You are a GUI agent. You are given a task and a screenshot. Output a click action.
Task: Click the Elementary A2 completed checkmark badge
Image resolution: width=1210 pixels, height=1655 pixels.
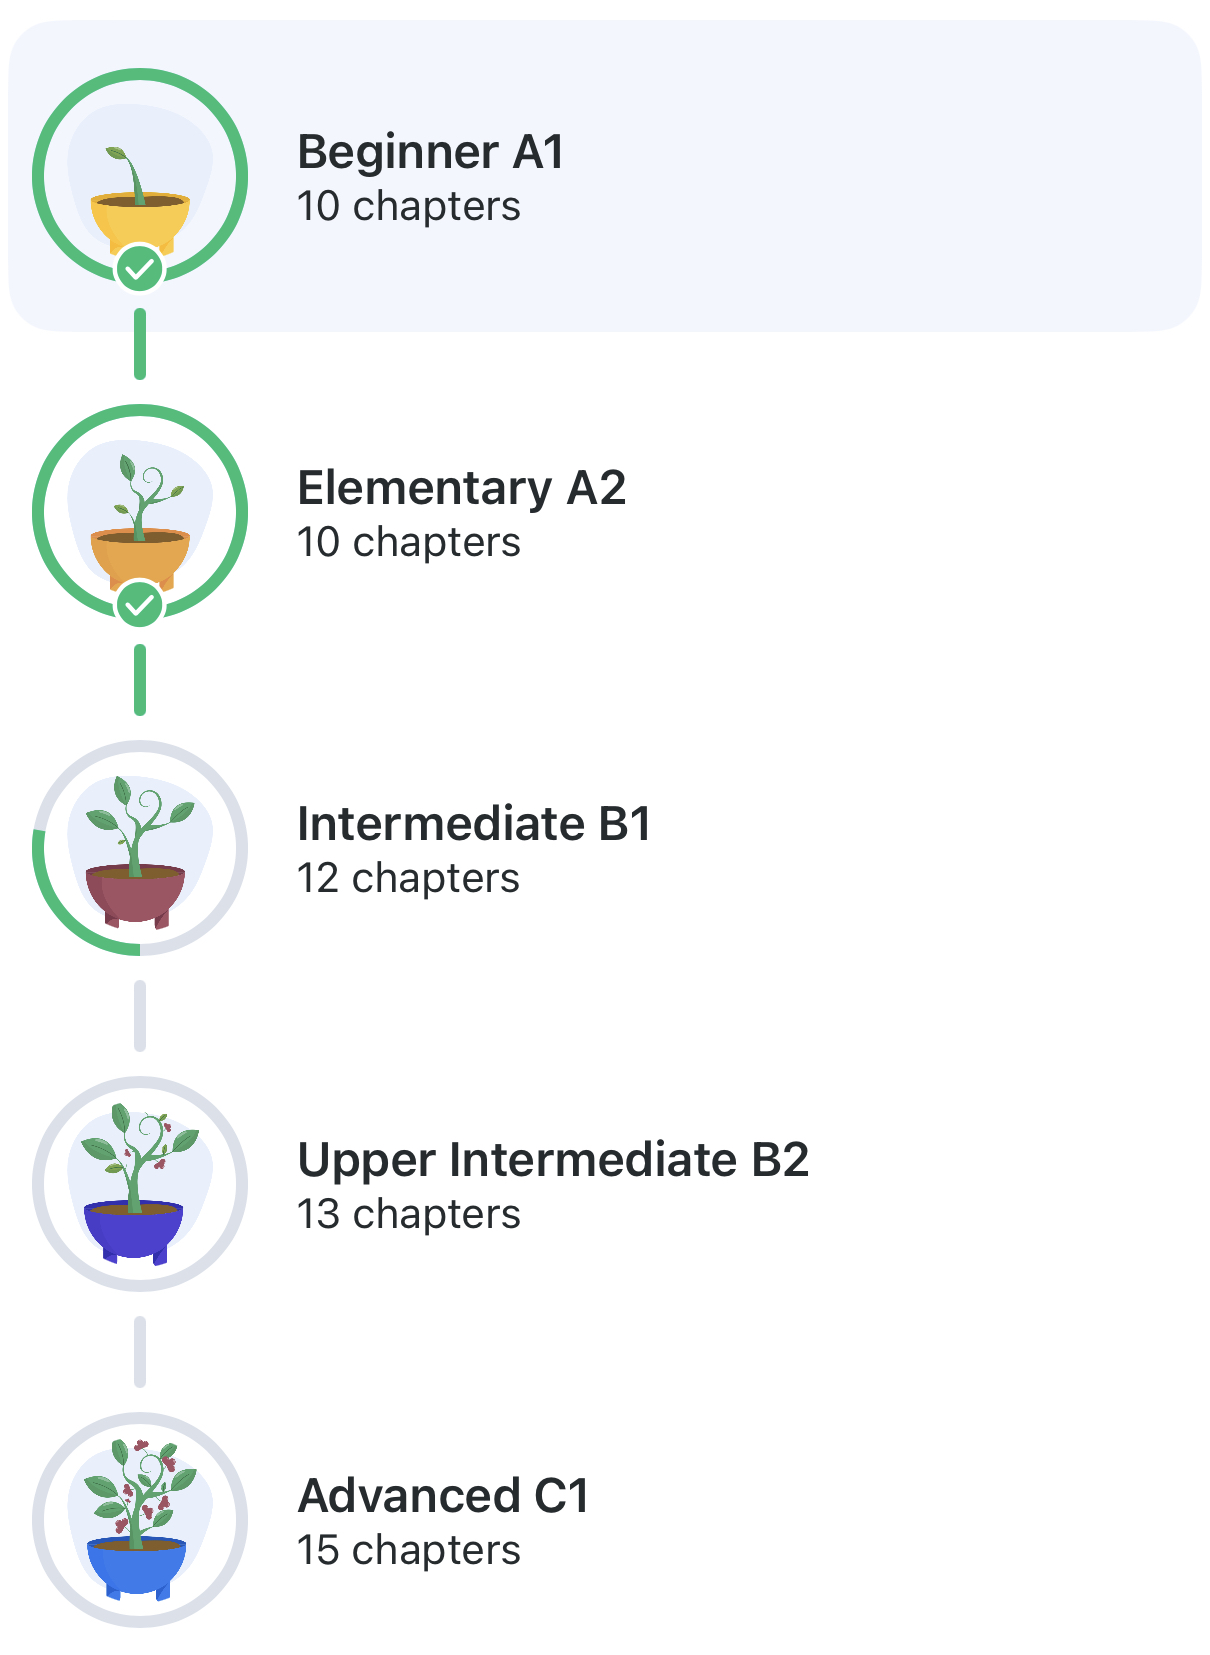click(x=140, y=604)
